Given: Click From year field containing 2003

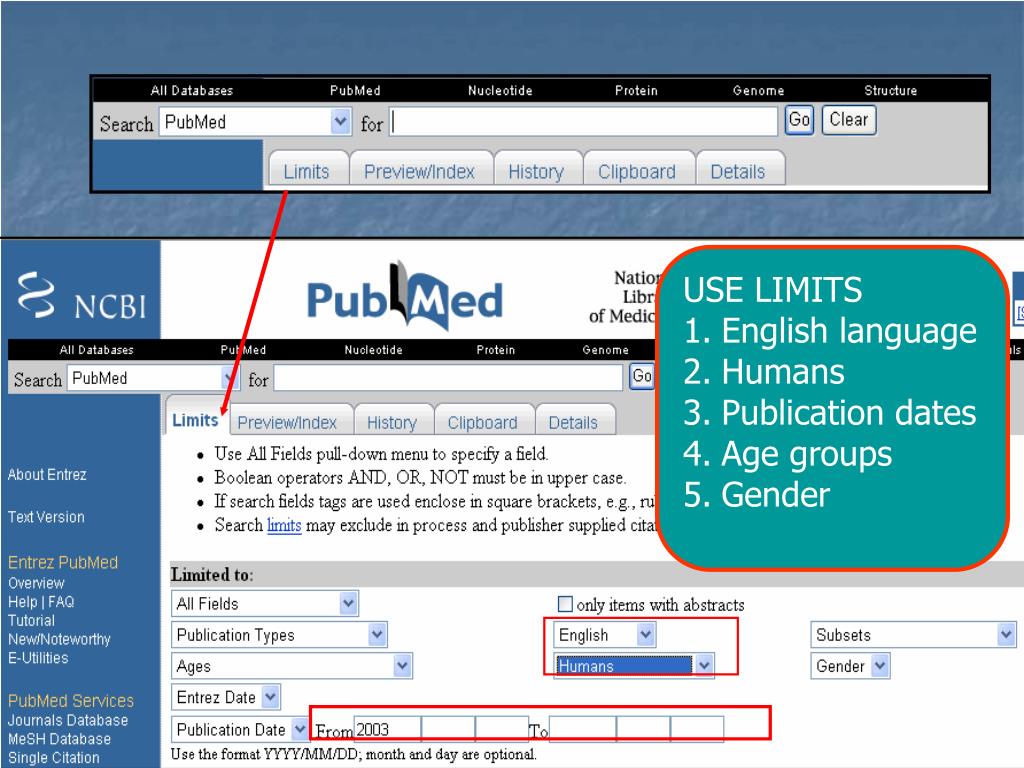Looking at the screenshot, I should click(x=387, y=729).
